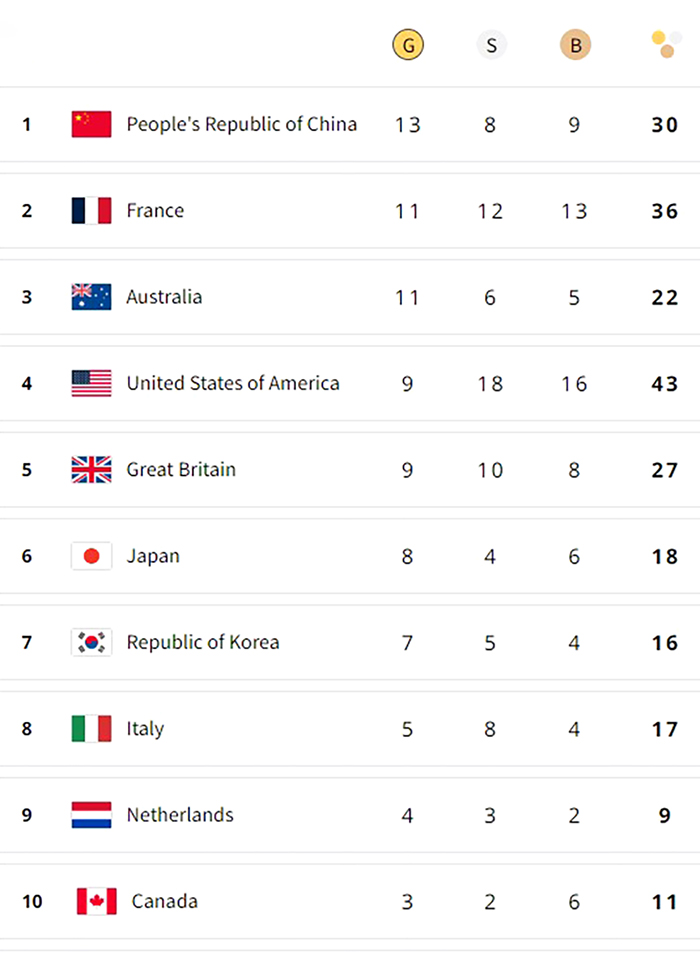Open United States of America link
This screenshot has width=700, height=955.
[x=232, y=383]
